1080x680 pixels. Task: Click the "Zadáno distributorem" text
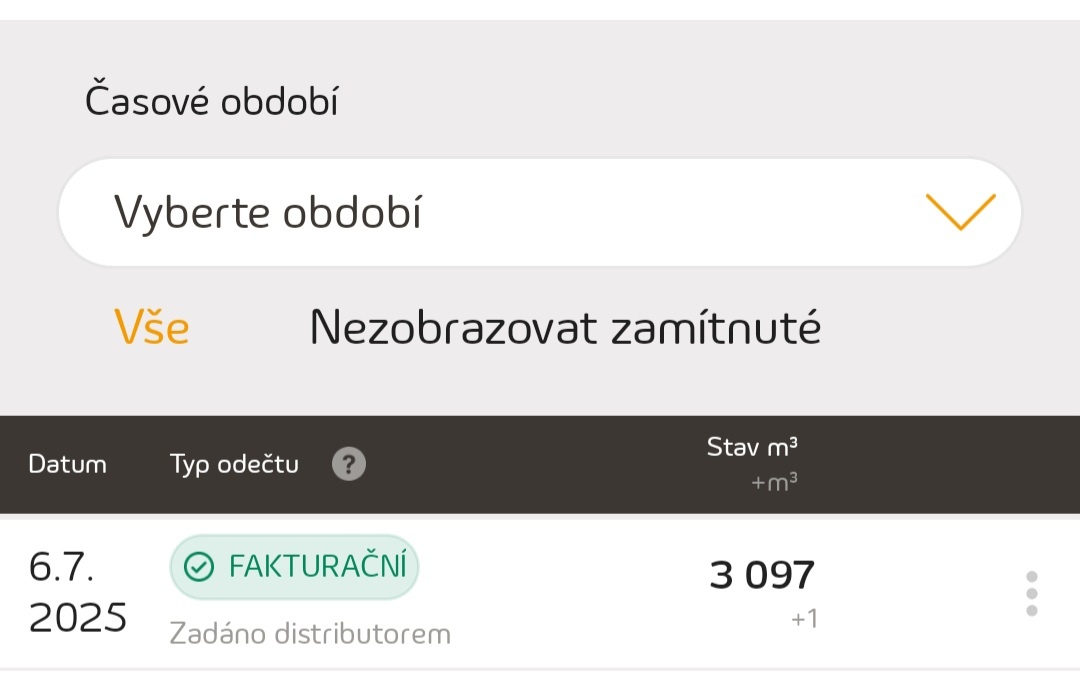click(x=310, y=634)
